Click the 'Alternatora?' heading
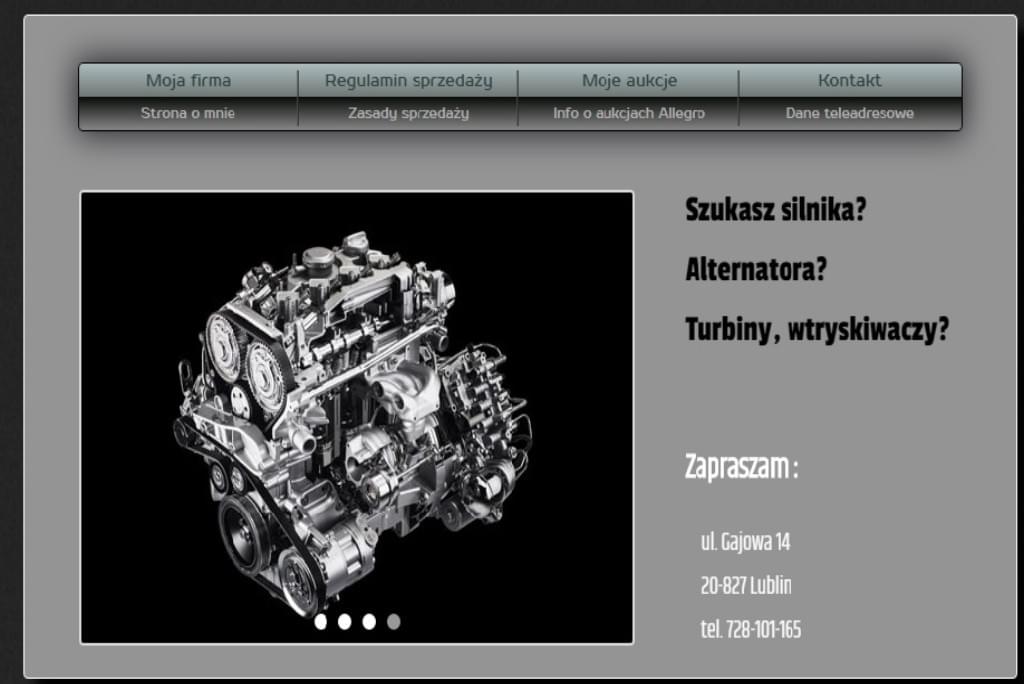Viewport: 1024px width, 684px height. (x=756, y=269)
